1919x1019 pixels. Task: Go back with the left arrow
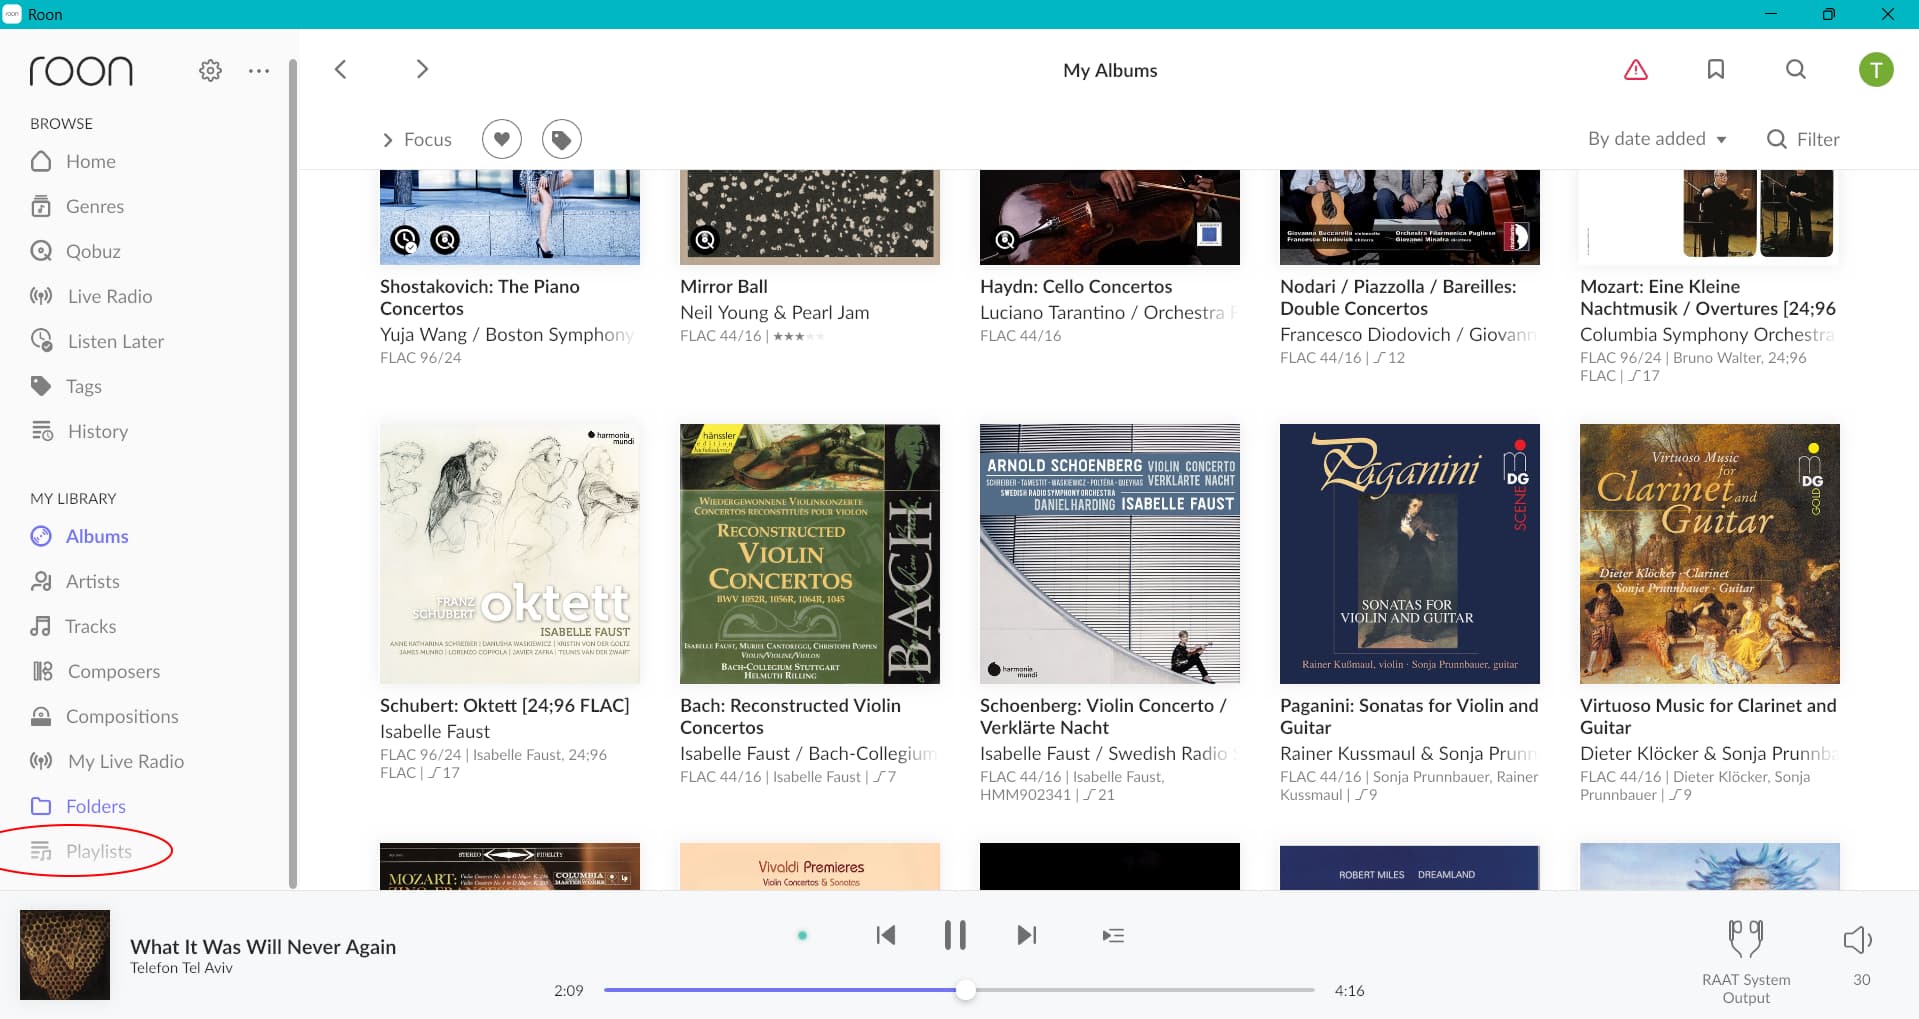pos(340,69)
